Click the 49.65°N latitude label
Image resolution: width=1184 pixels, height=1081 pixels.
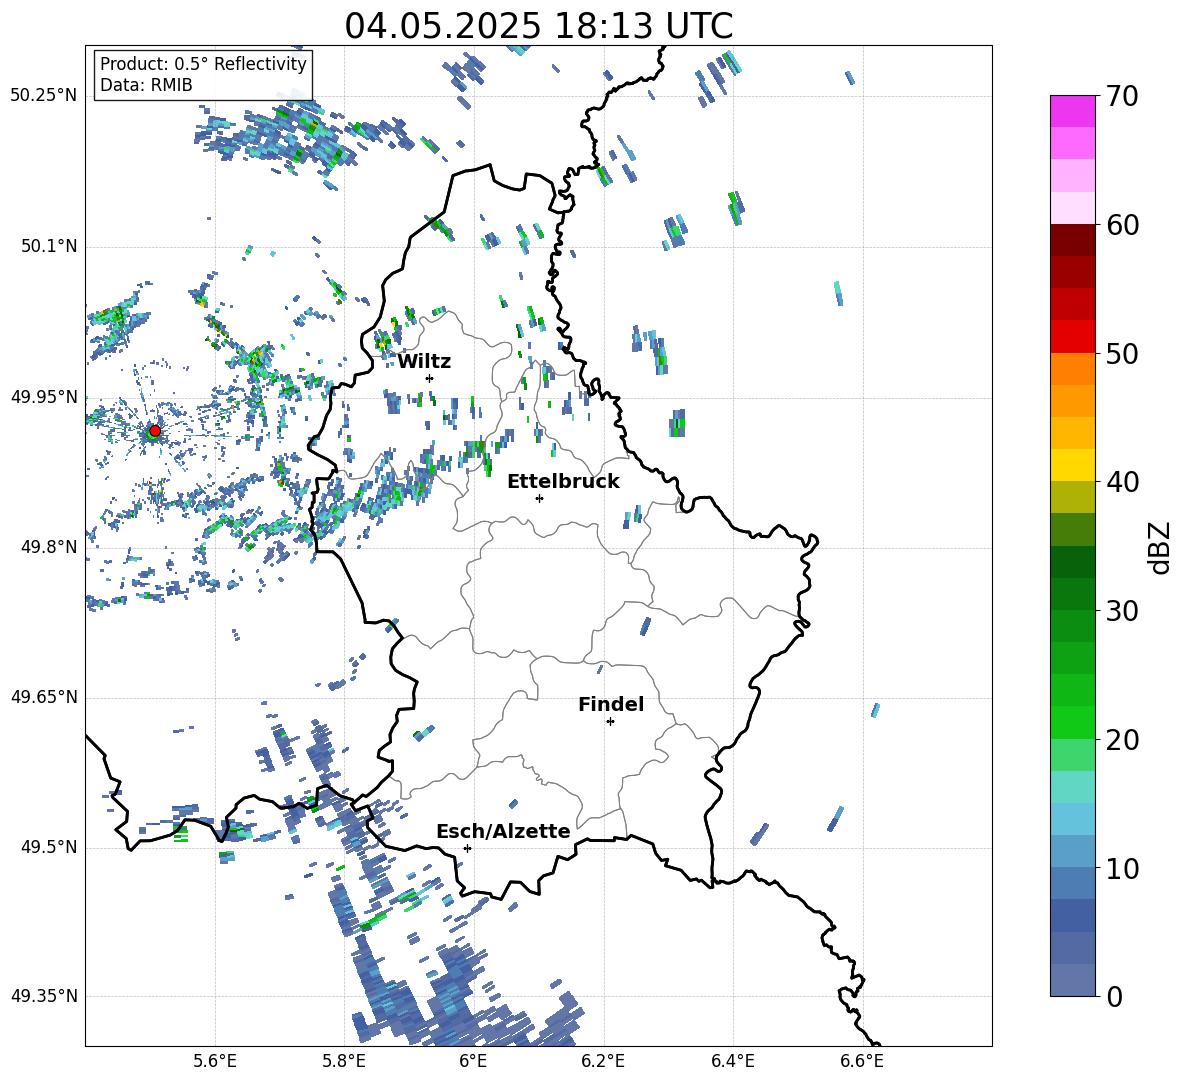[44, 697]
